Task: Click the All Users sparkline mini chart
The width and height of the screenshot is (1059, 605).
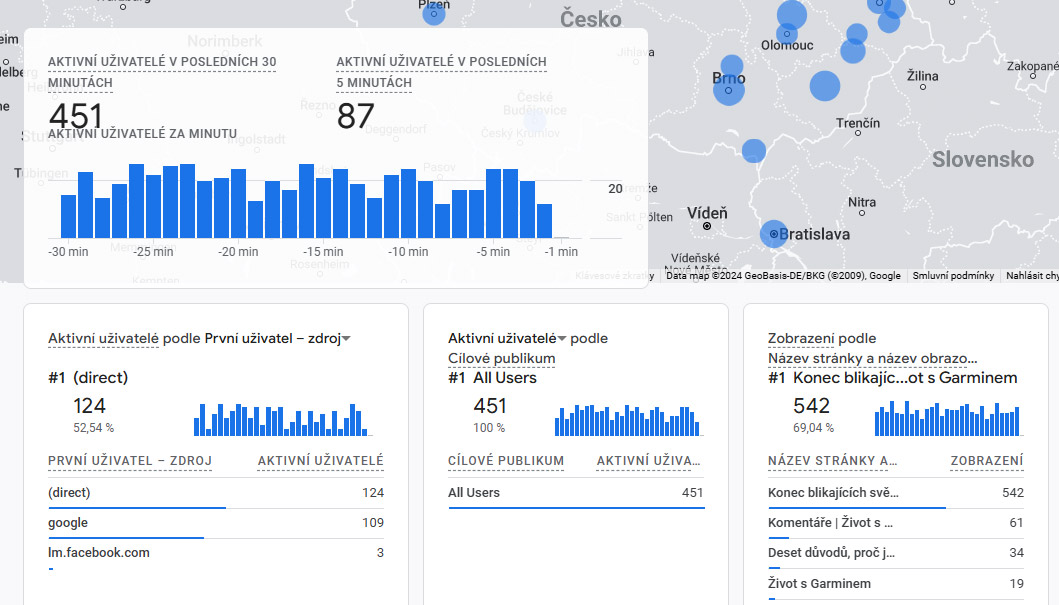Action: (x=627, y=420)
